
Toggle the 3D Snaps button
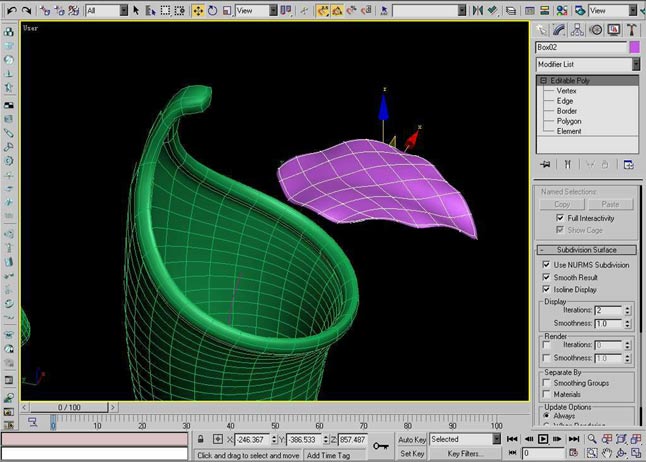(323, 10)
